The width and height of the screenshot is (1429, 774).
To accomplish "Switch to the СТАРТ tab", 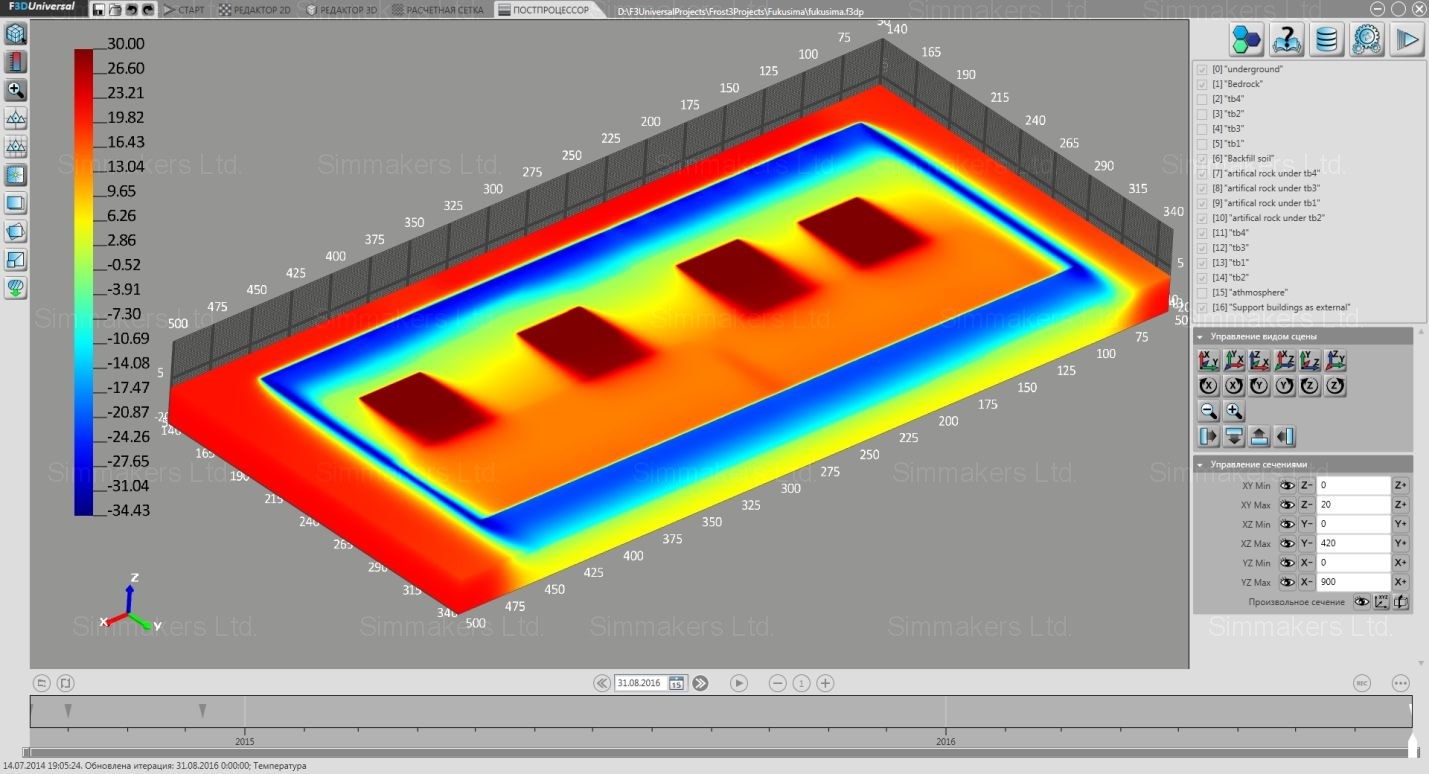I will 184,9.
